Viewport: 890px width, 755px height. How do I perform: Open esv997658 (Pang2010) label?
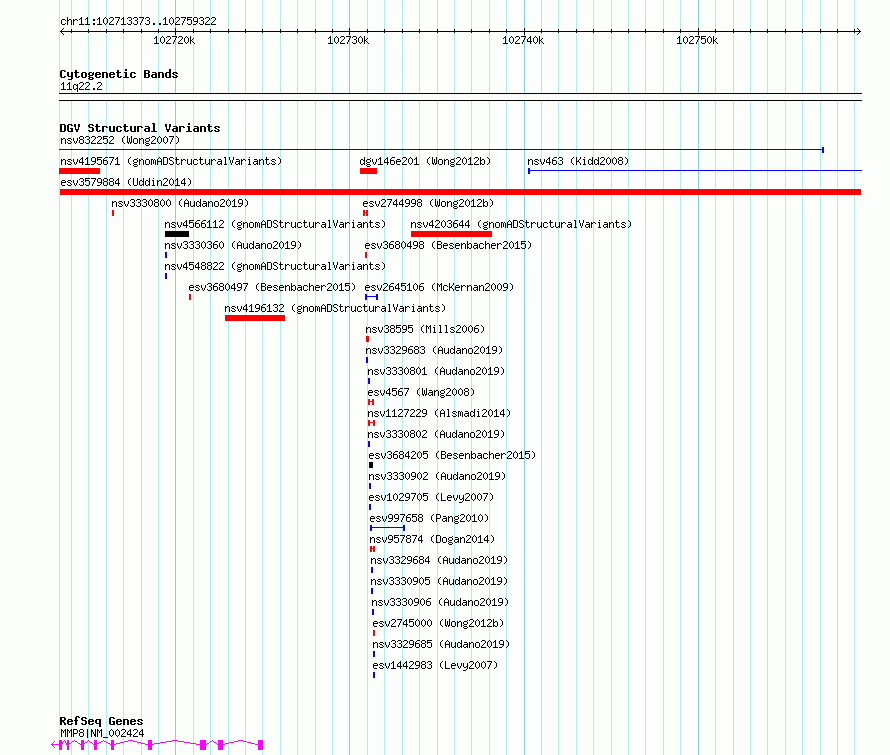click(x=429, y=518)
